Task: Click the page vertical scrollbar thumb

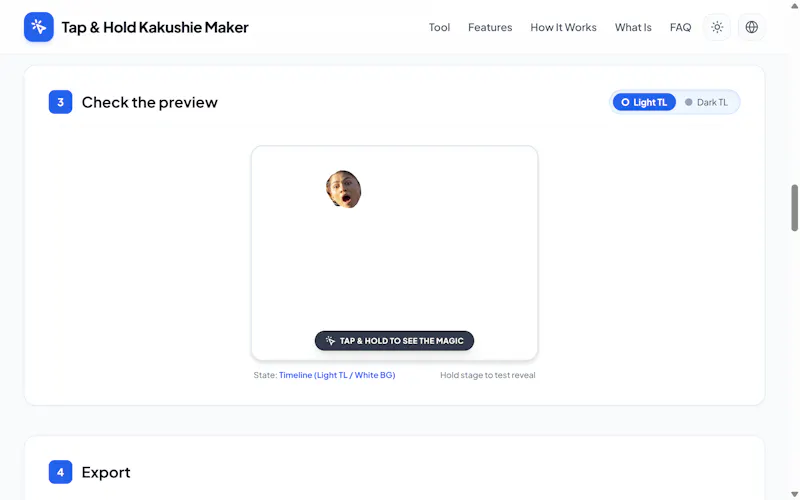Action: click(794, 208)
